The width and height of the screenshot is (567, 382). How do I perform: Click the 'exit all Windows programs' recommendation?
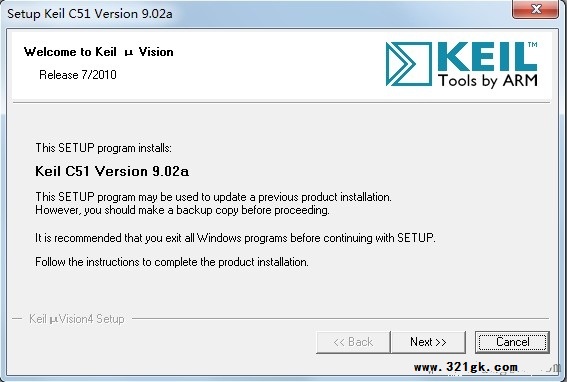tap(235, 238)
